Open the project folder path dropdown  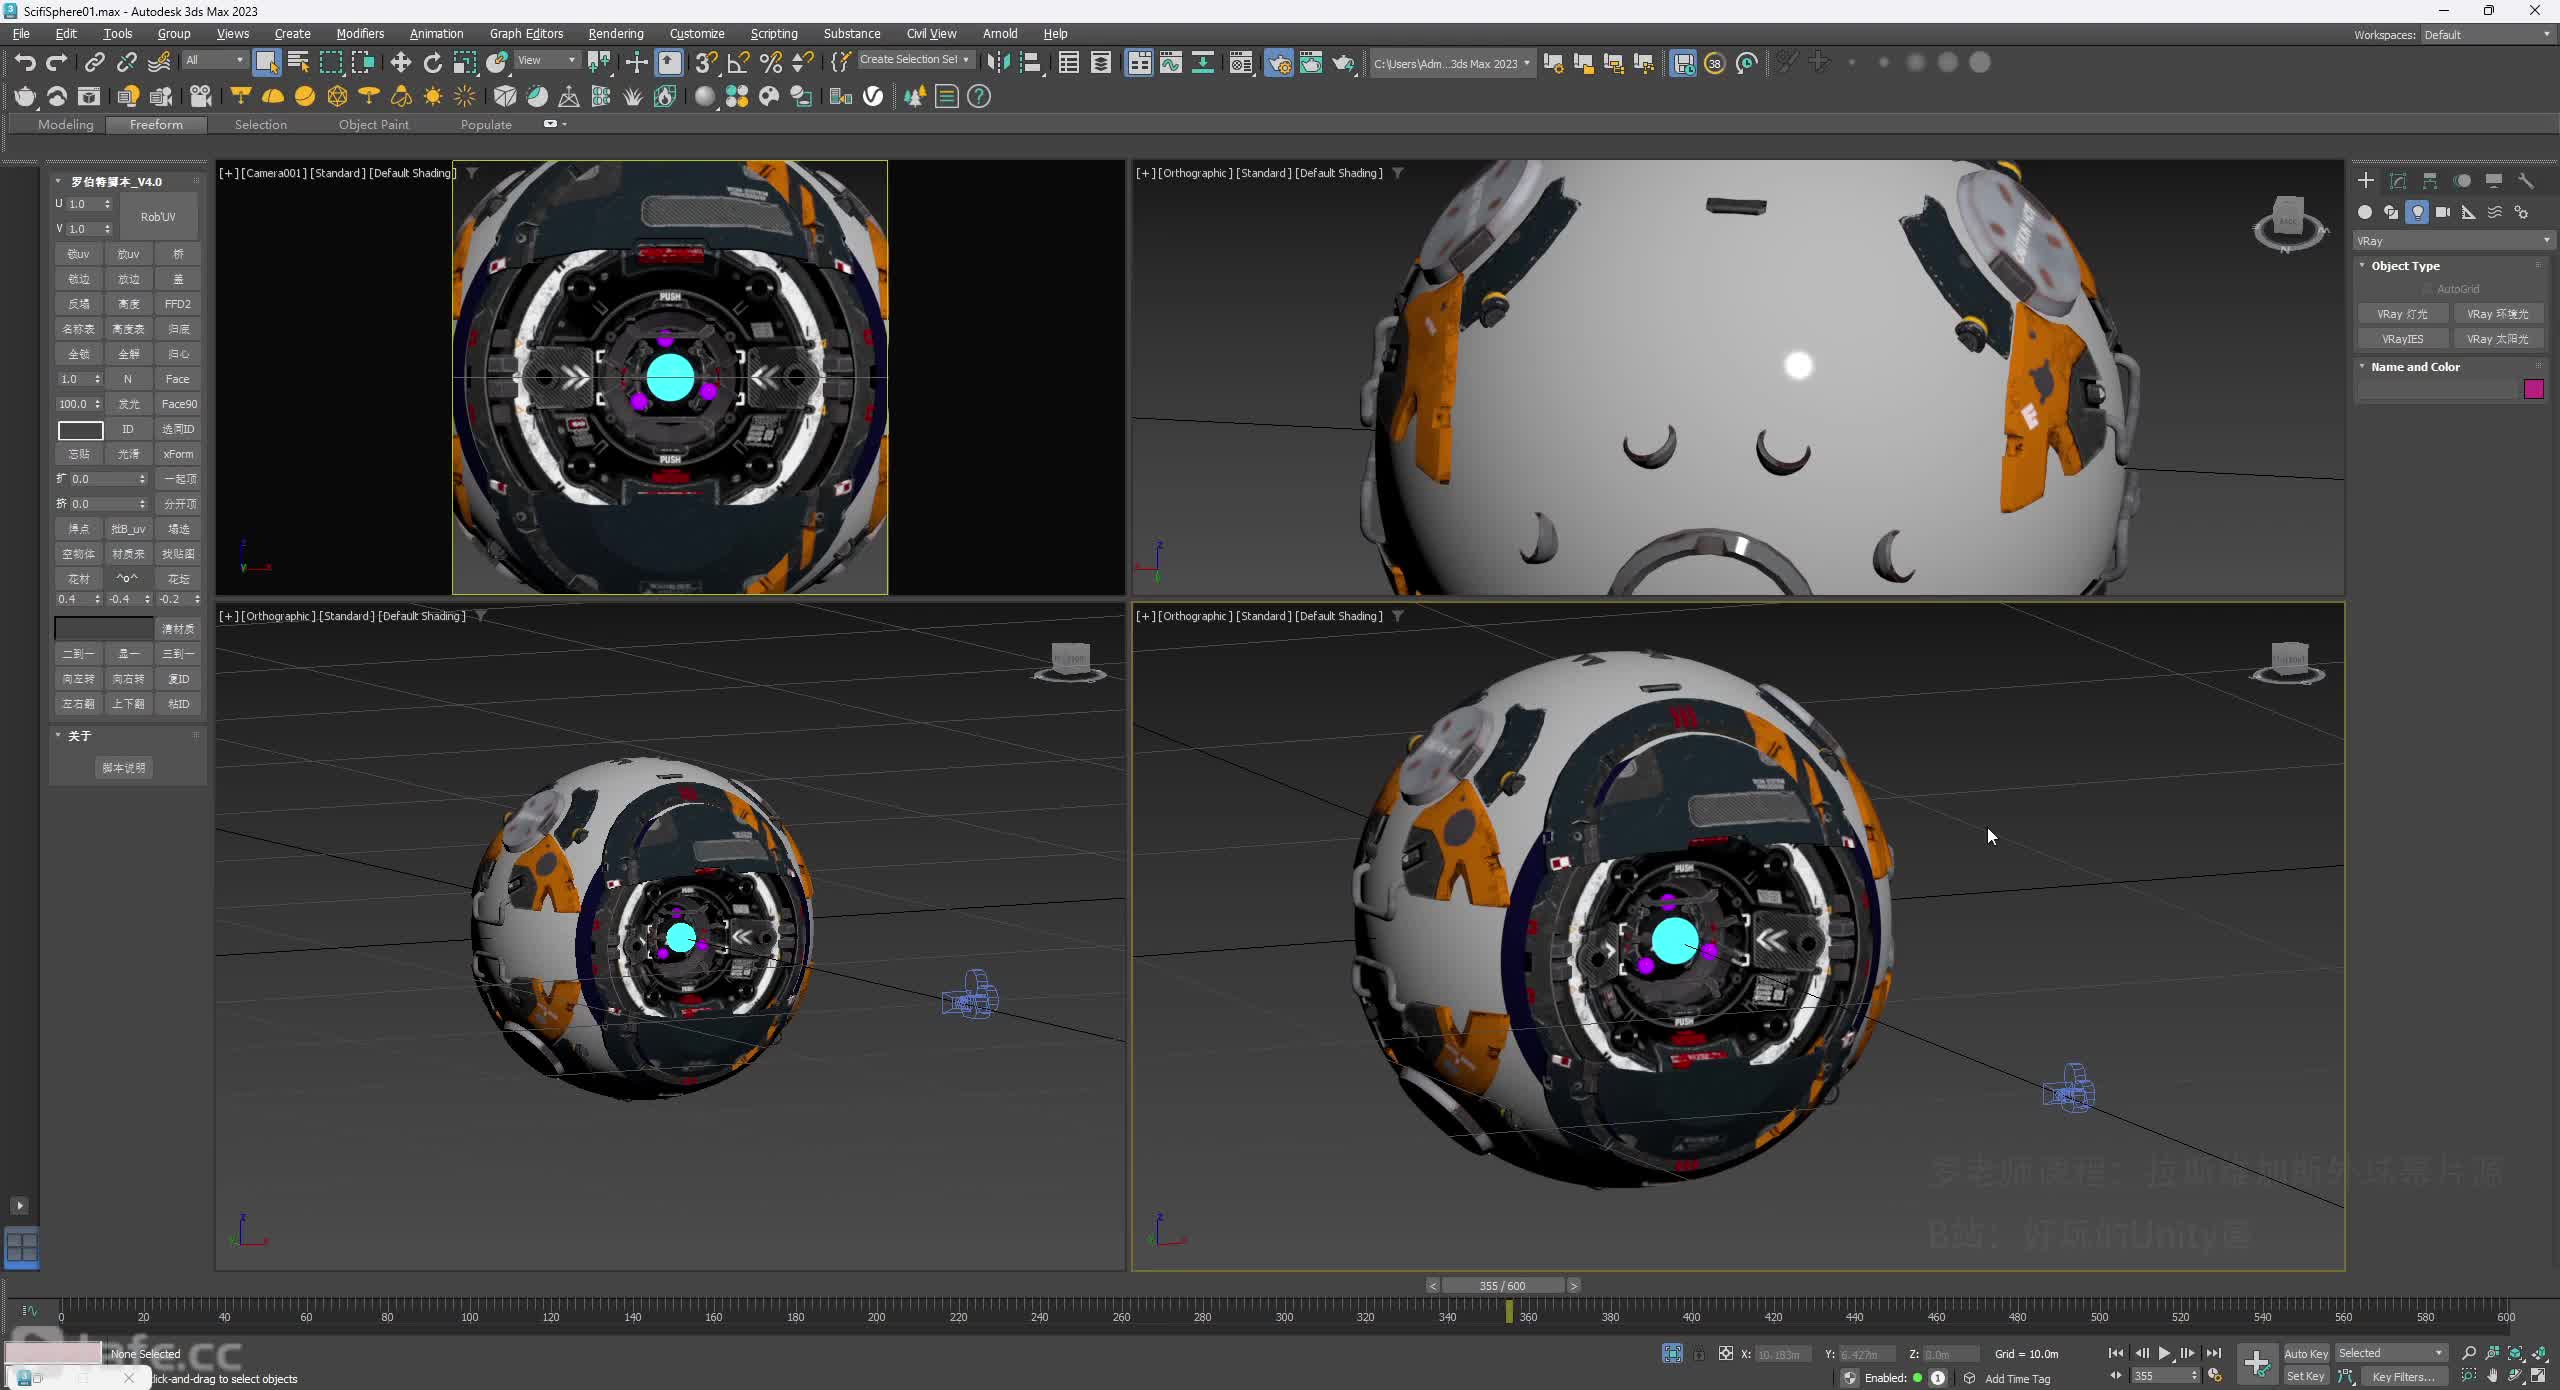click(1451, 64)
